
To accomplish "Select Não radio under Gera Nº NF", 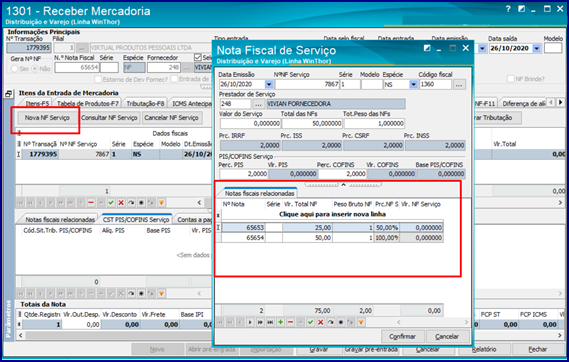I will (35, 69).
